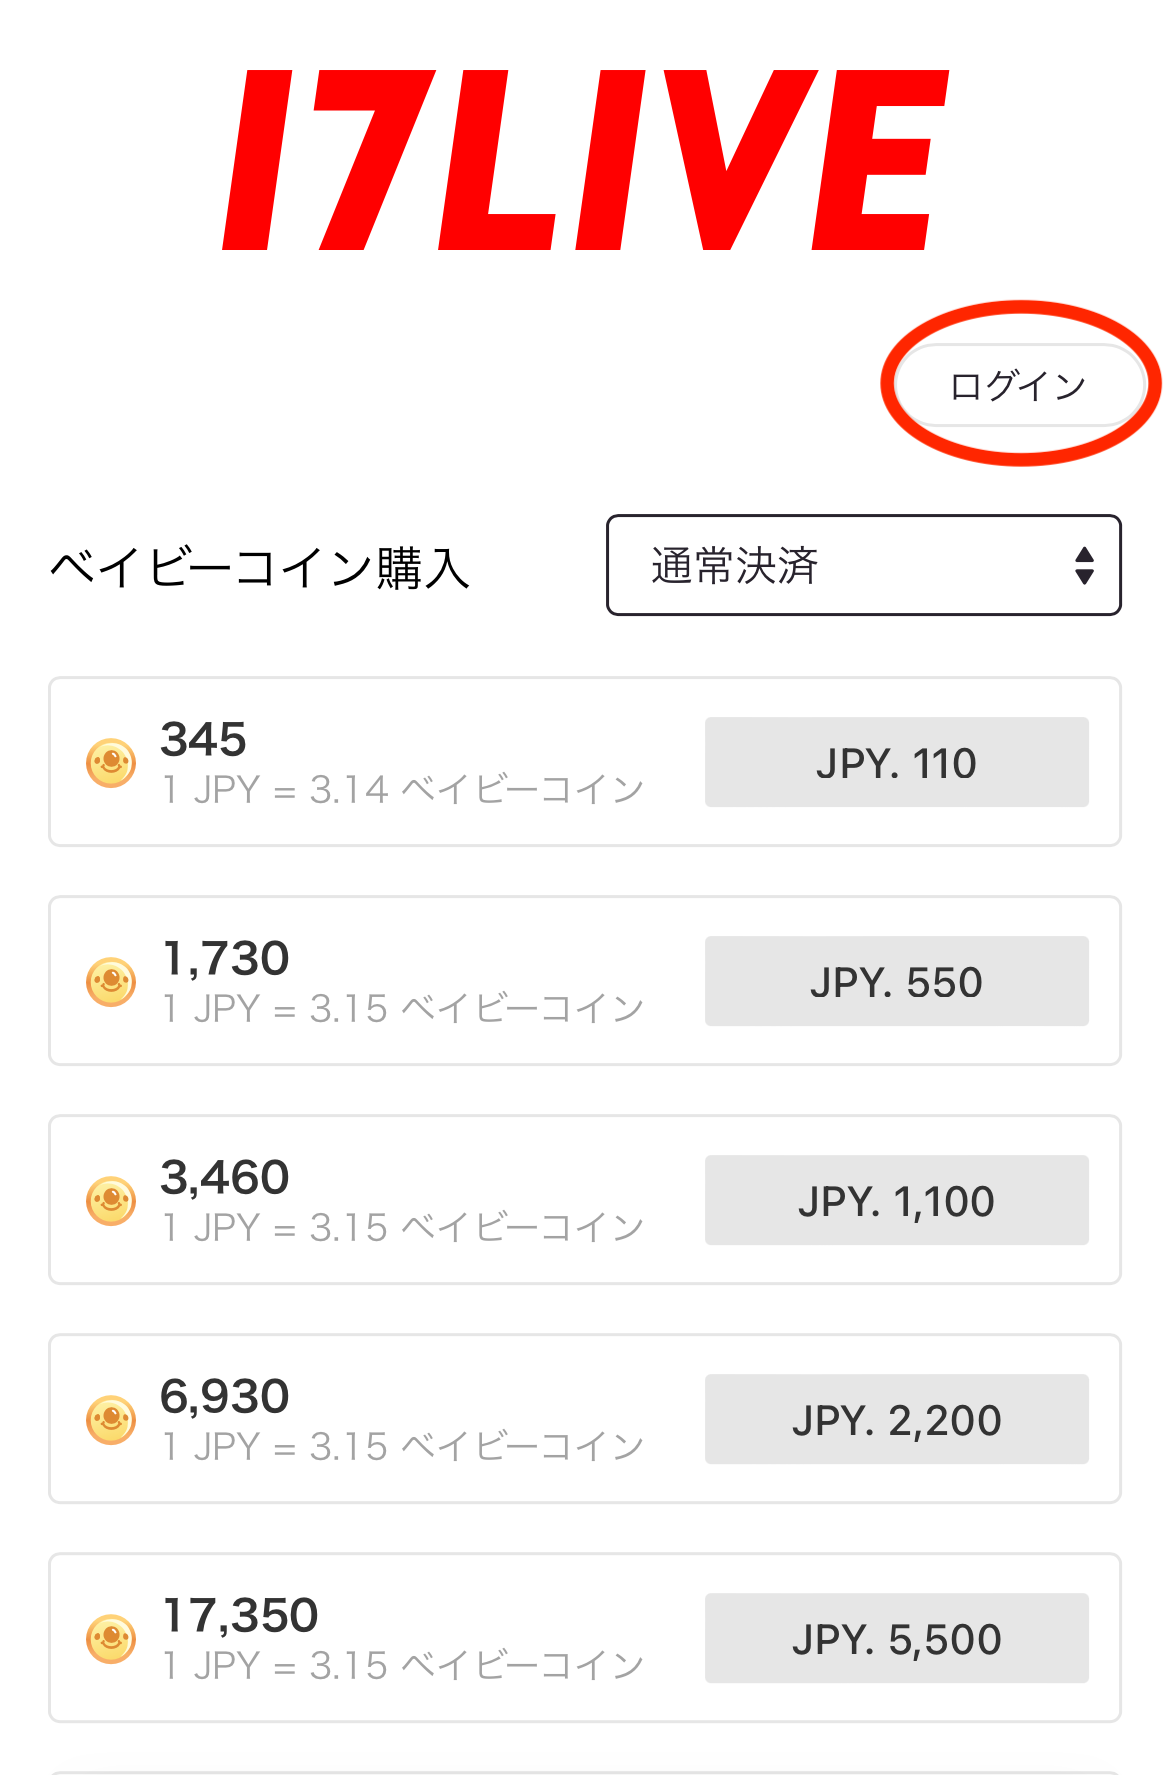
Task: Click the 17,350 coin amount text
Action: click(x=240, y=1616)
